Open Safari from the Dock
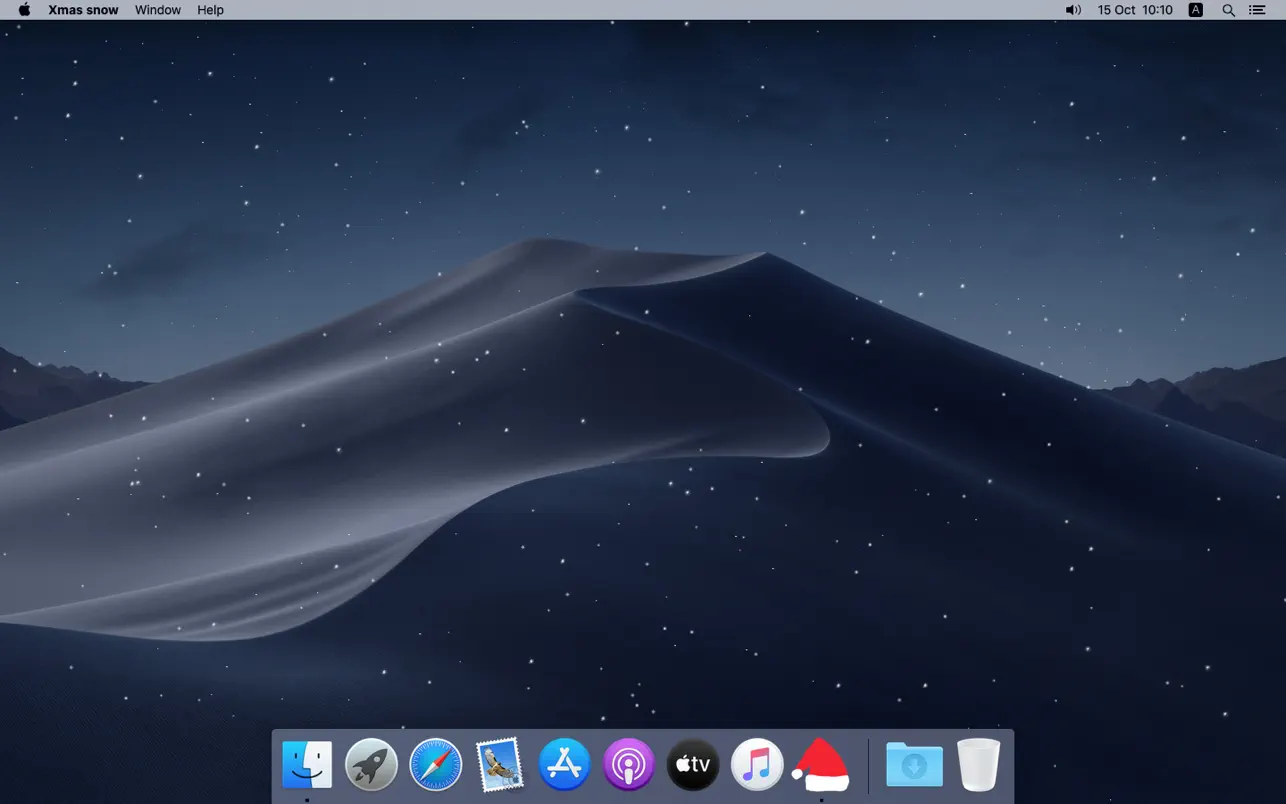This screenshot has height=804, width=1286. click(x=435, y=764)
